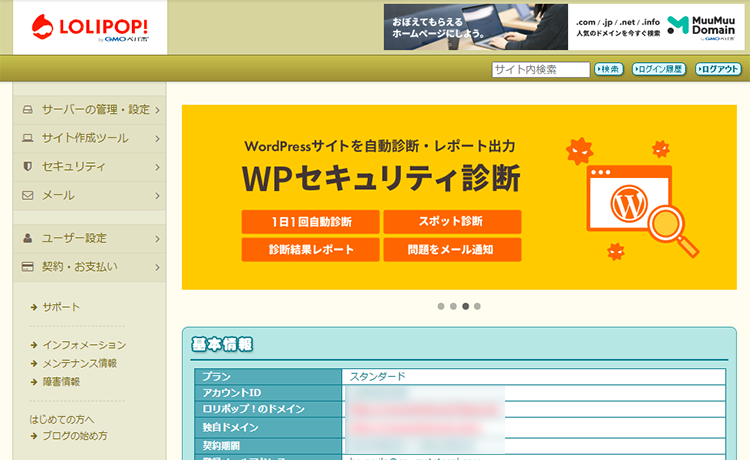Viewport: 750px width, 460px height.
Task: Expand the ユーザー設定 chevron
Action: point(157,239)
